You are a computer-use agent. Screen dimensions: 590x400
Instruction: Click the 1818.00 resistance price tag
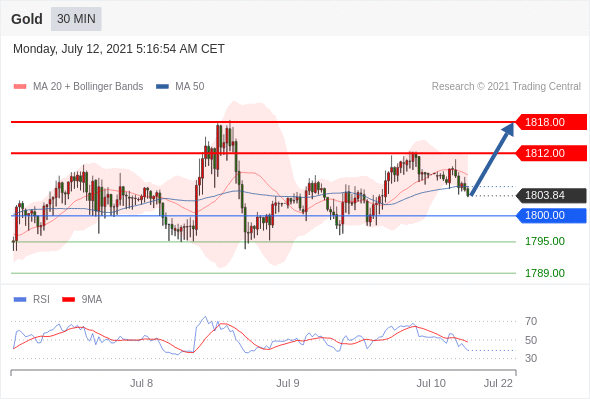(x=551, y=122)
